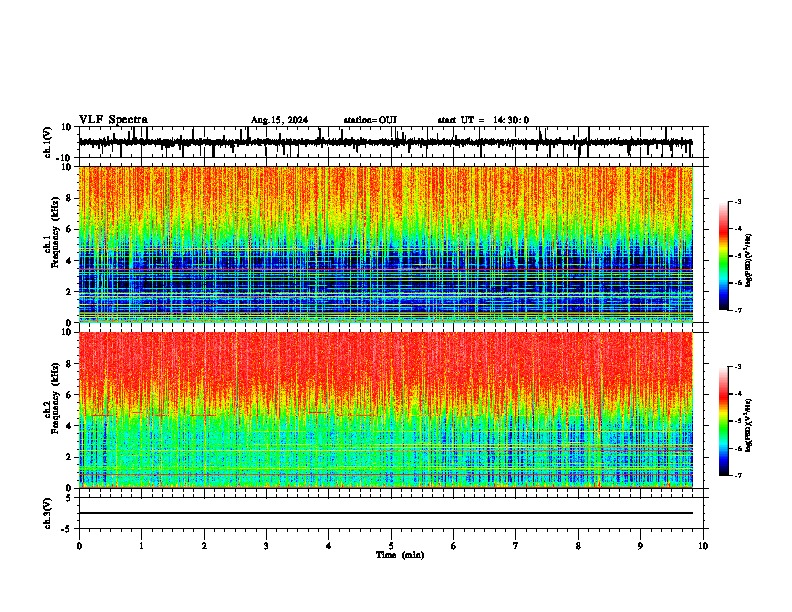Click the 'VLF Spectra' plot title

[x=113, y=120]
